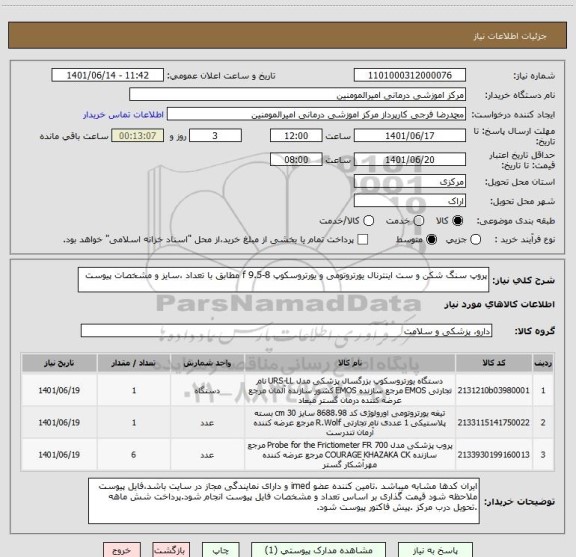Click the R.Wolf ureterotomy blade item name
The height and width of the screenshot is (557, 576).
(350, 423)
